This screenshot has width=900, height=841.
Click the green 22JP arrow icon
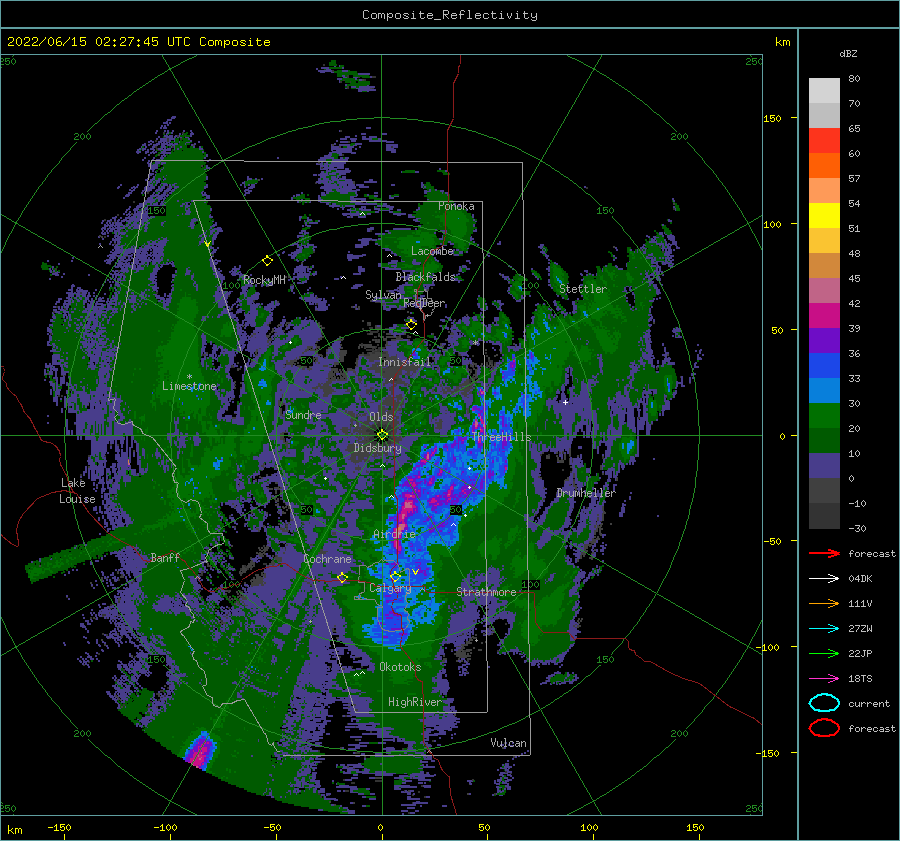pyautogui.click(x=824, y=653)
